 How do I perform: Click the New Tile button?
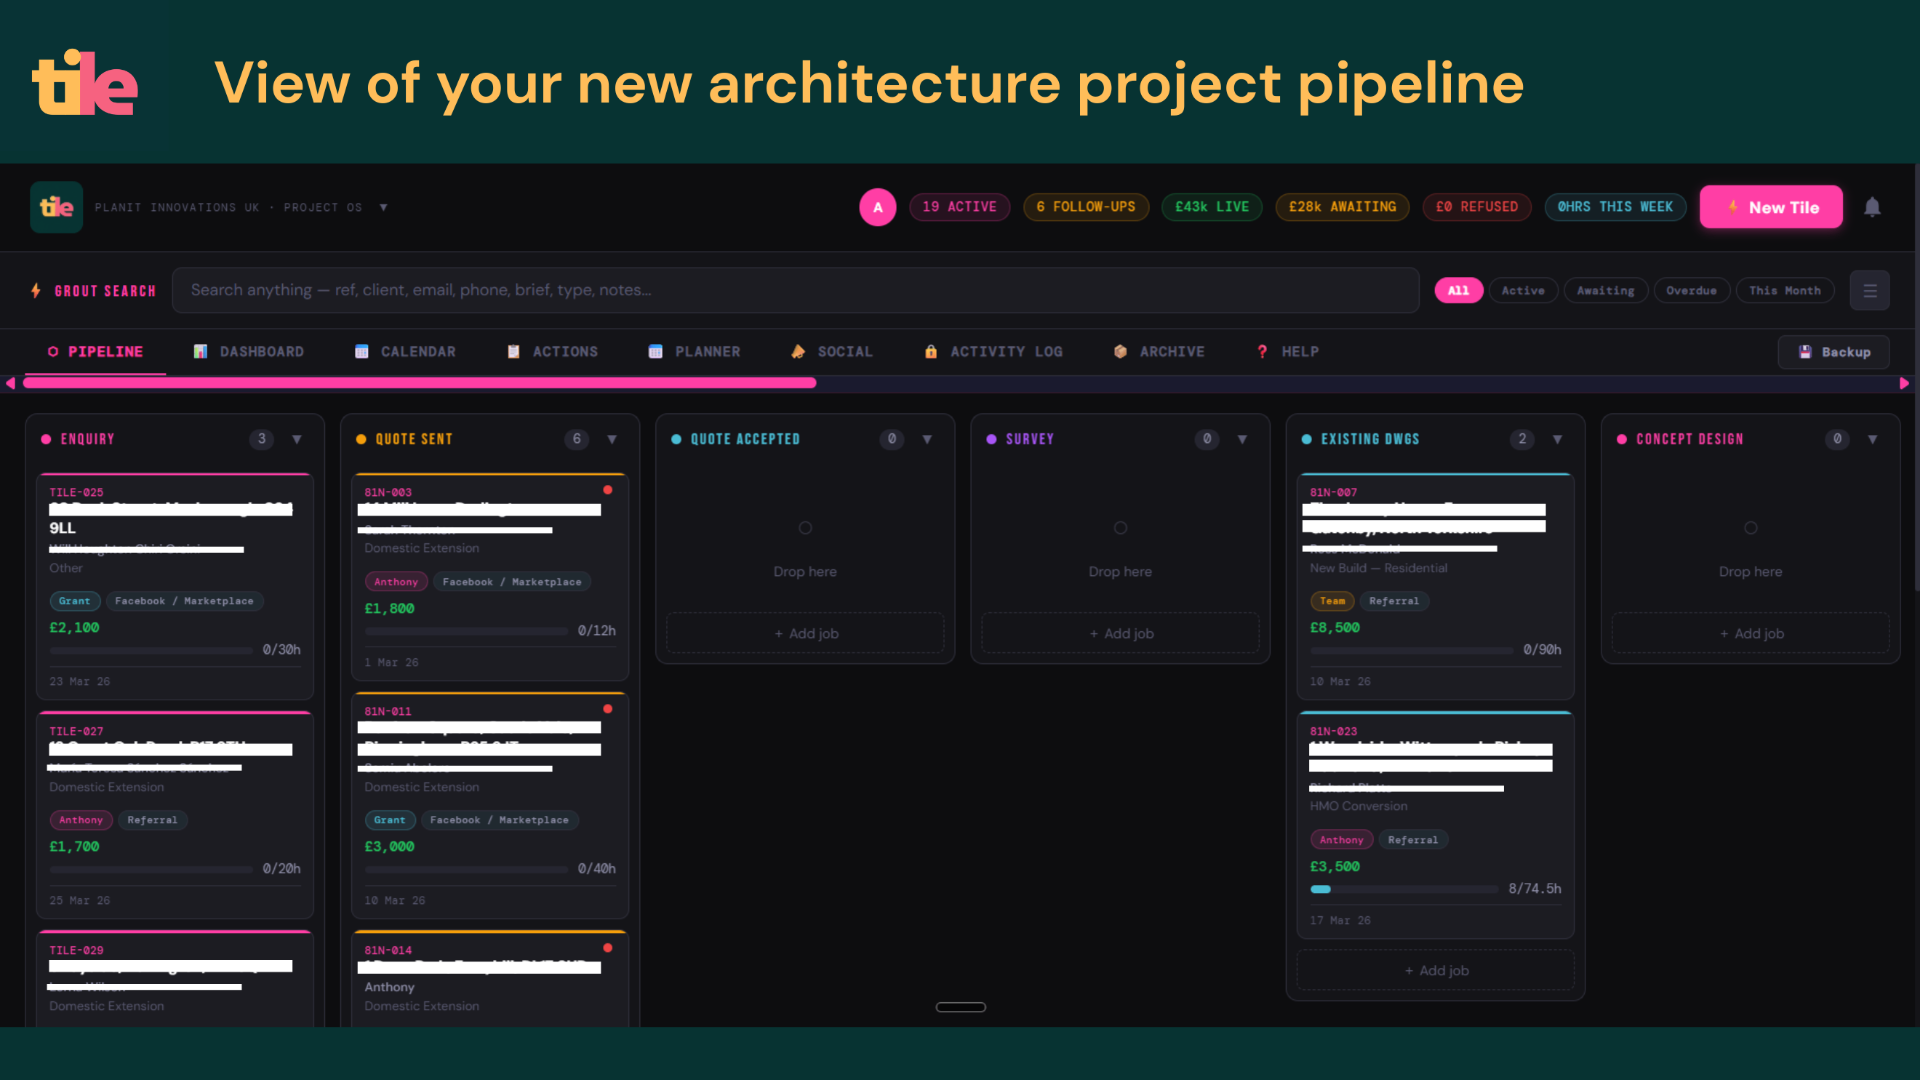pos(1771,207)
